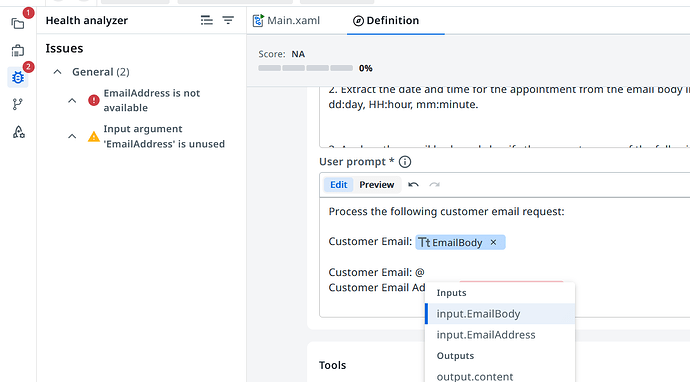Choose output.content from the suggestion list
The width and height of the screenshot is (690, 382).
[x=500, y=376]
